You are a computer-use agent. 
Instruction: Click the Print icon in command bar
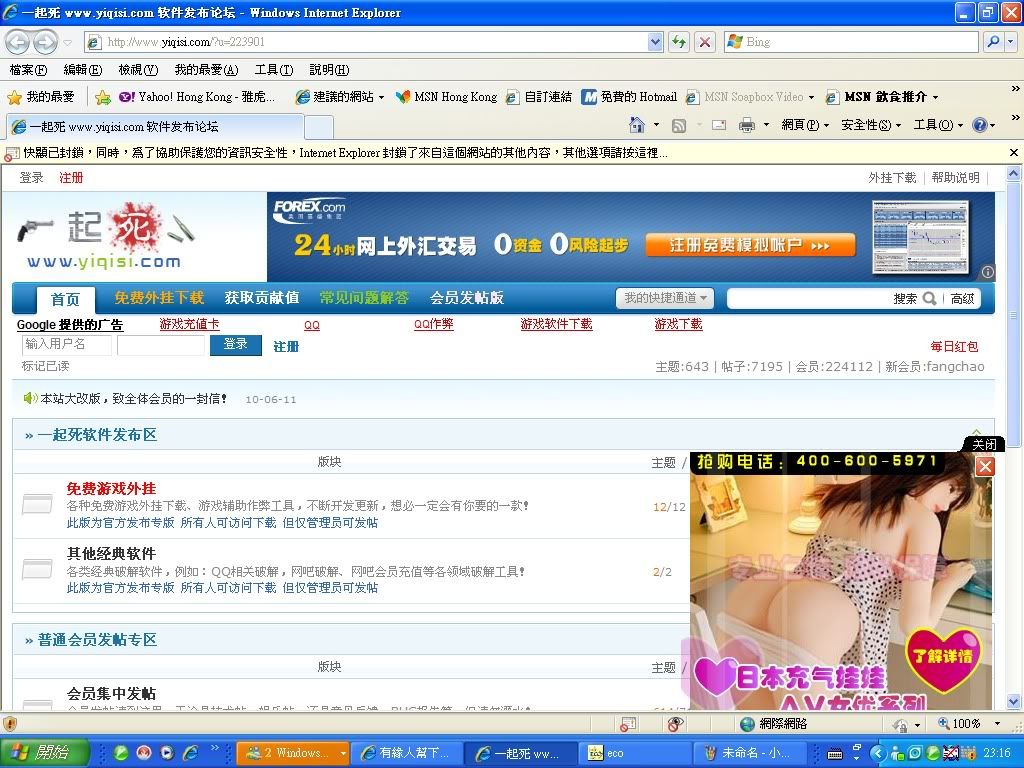tap(746, 125)
